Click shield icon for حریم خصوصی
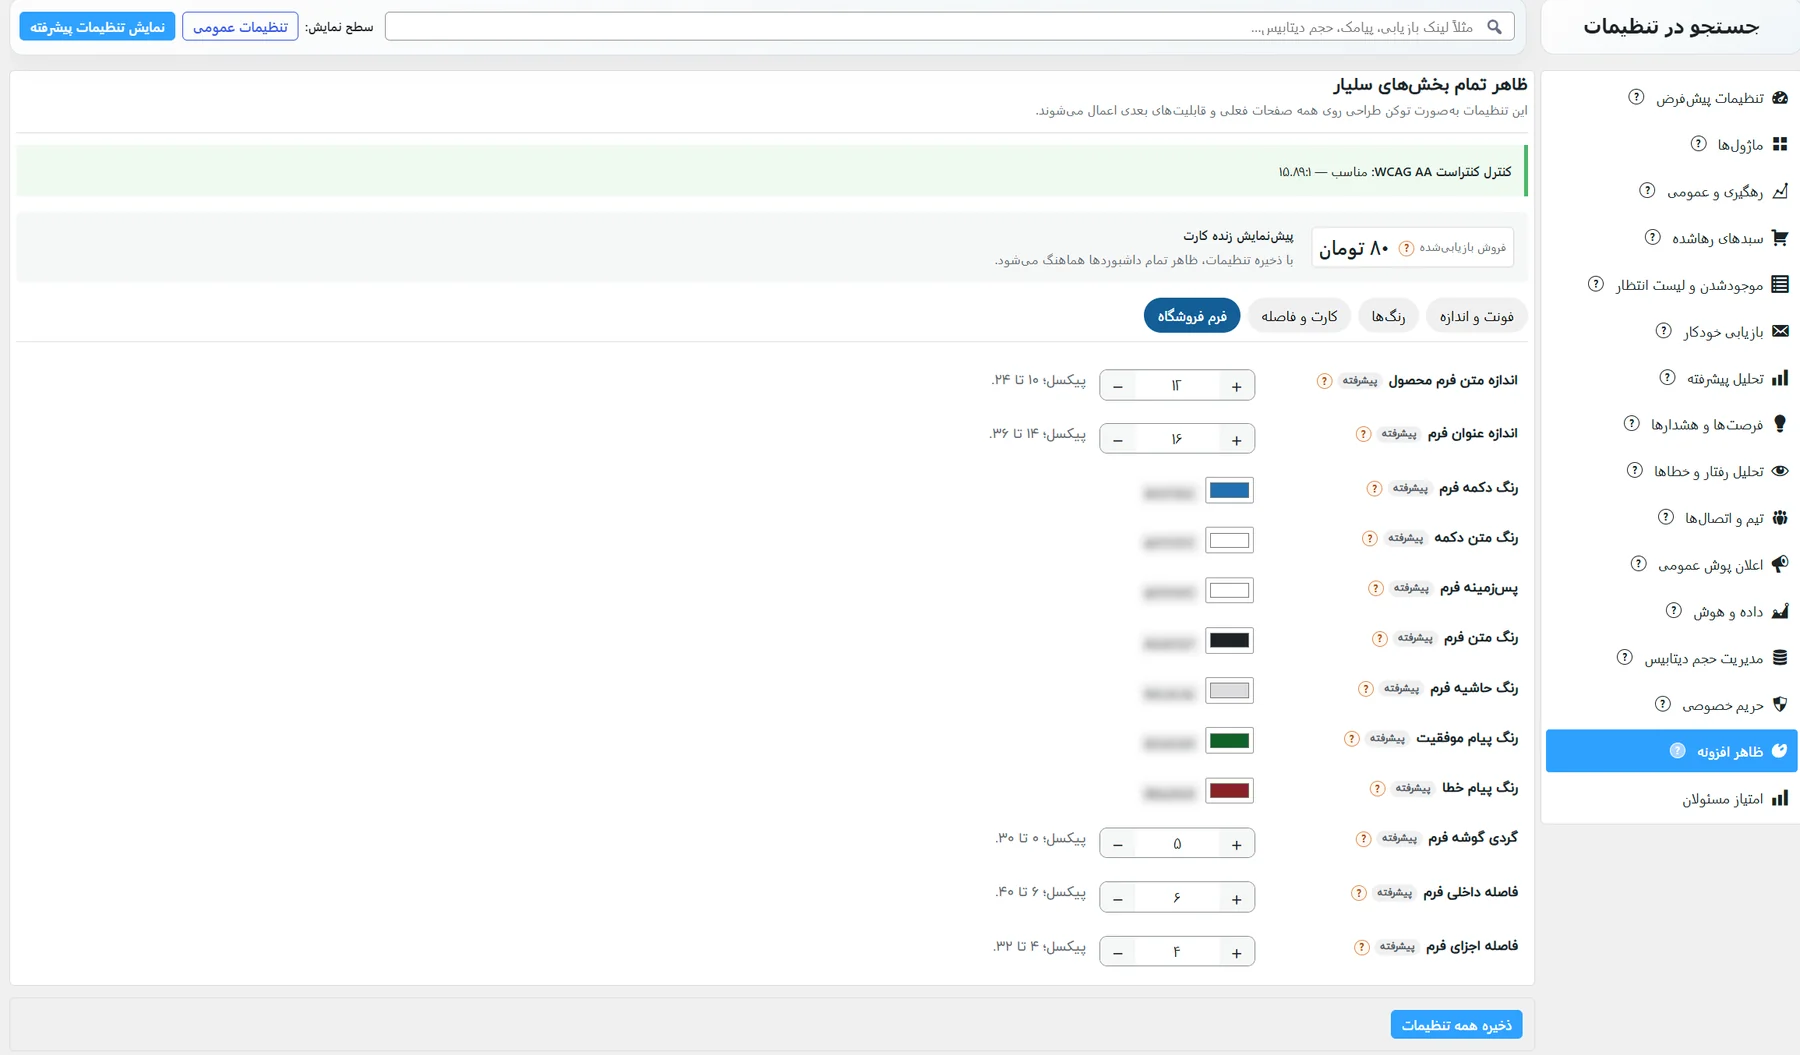The height and width of the screenshot is (1055, 1800). coord(1780,704)
